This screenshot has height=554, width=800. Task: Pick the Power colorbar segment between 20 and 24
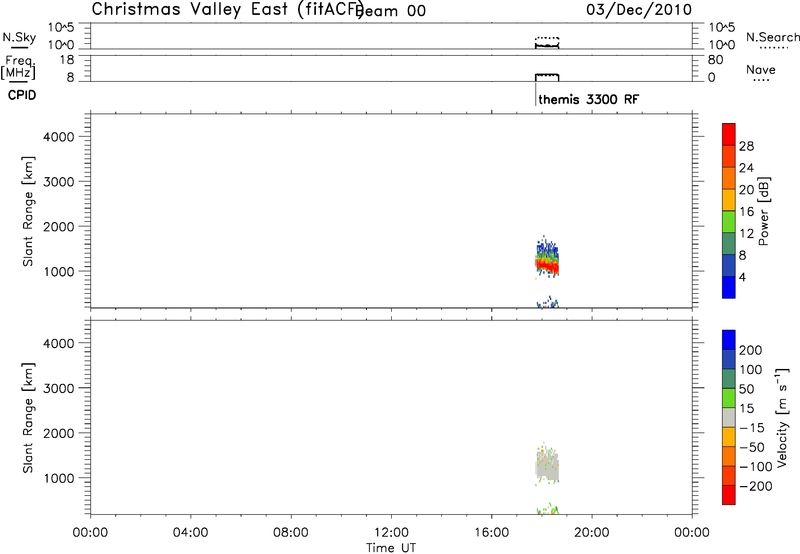729,178
